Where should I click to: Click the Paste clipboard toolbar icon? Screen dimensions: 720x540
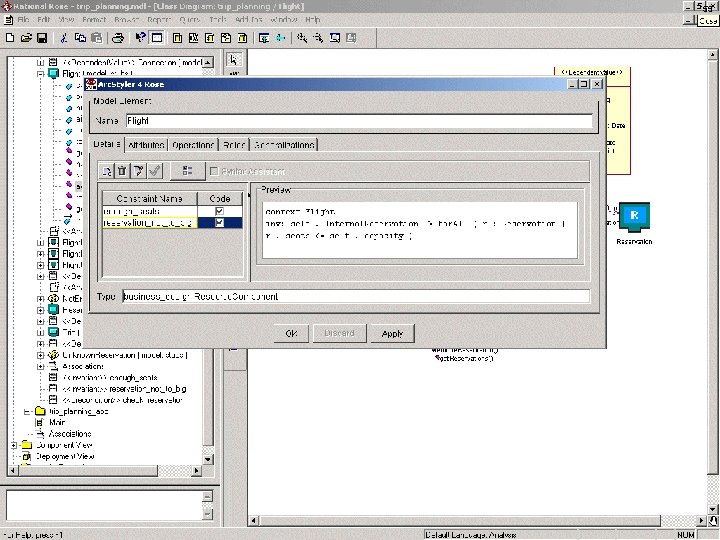click(x=96, y=38)
